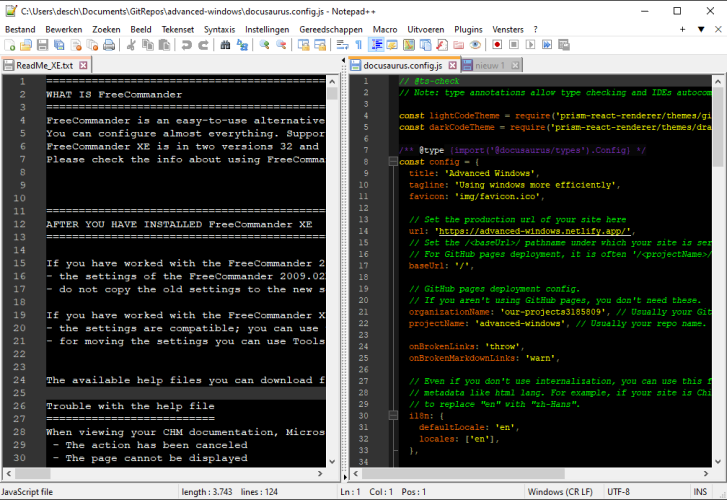
Task: Toggle word wrap
Action: coord(342,45)
